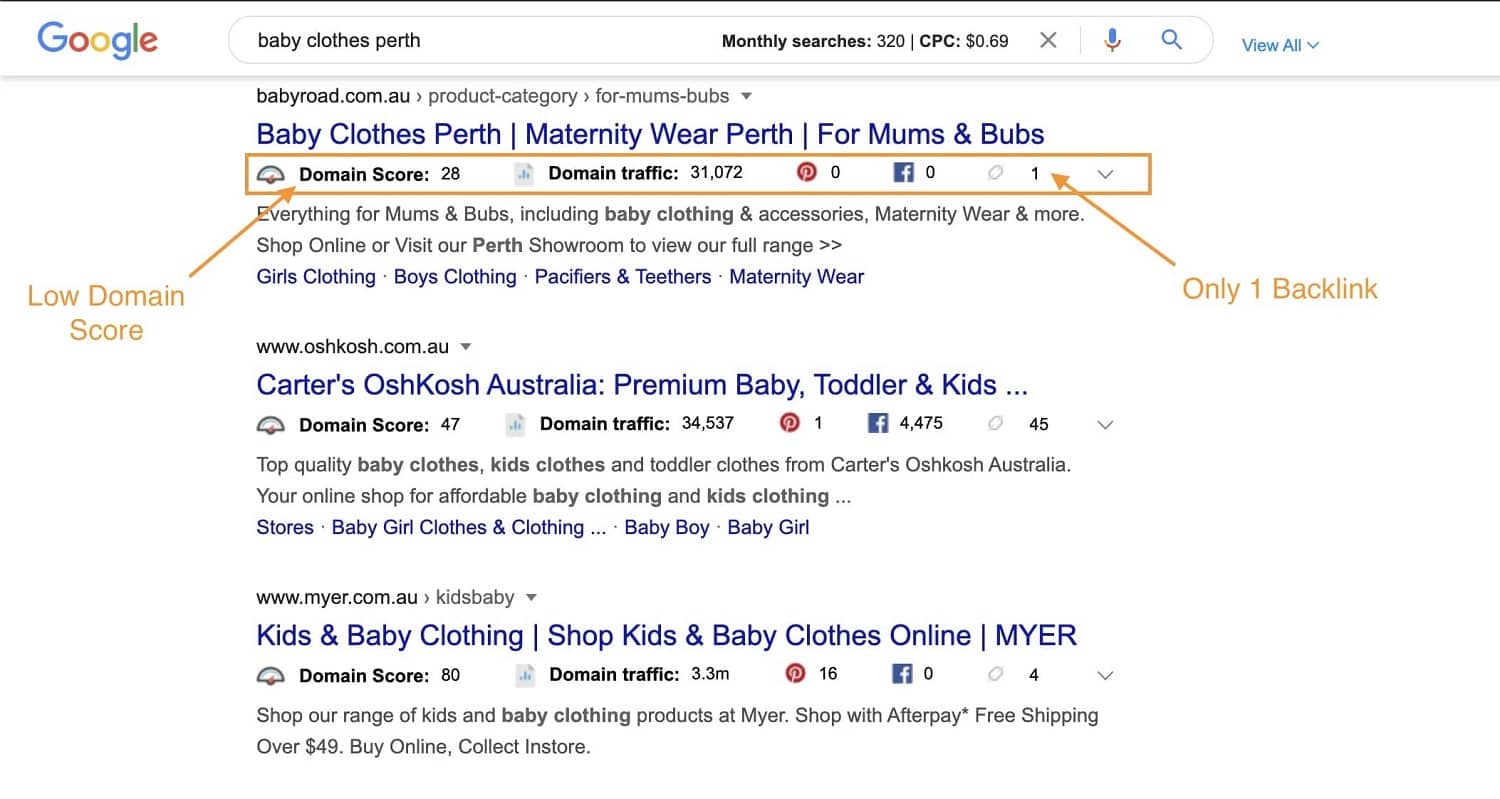
Task: Open the www.oshkosh.com.au URL dropdown arrow
Action: (465, 347)
